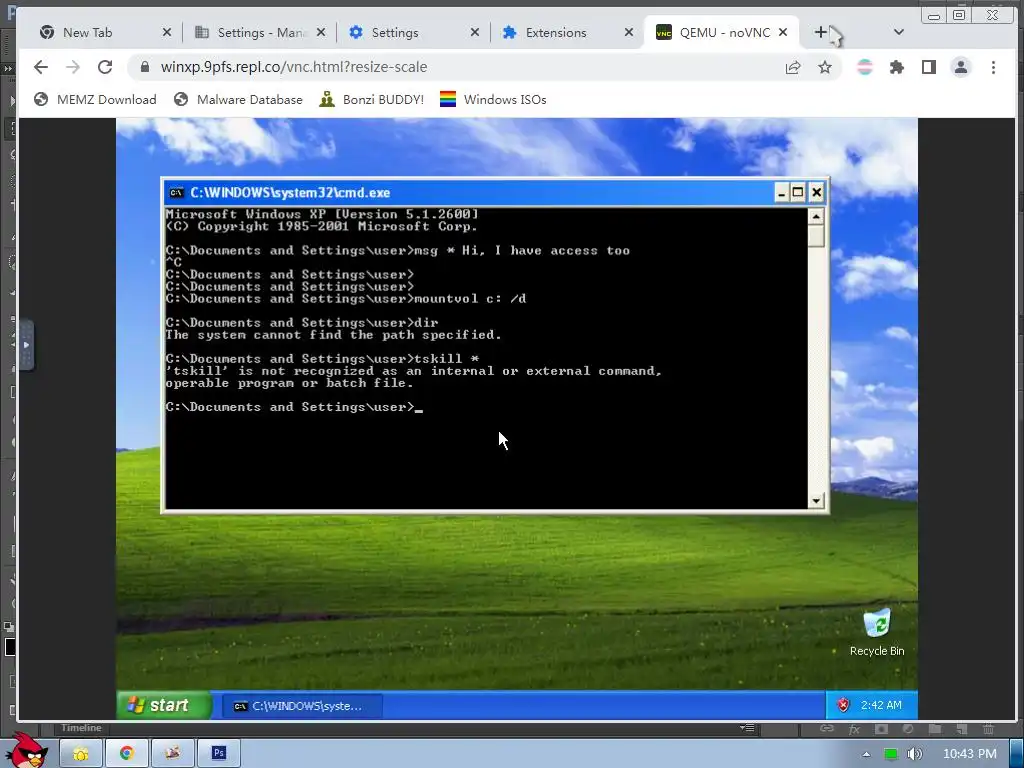Click the address bar URL field
This screenshot has width=1024, height=768.
pyautogui.click(x=457, y=67)
